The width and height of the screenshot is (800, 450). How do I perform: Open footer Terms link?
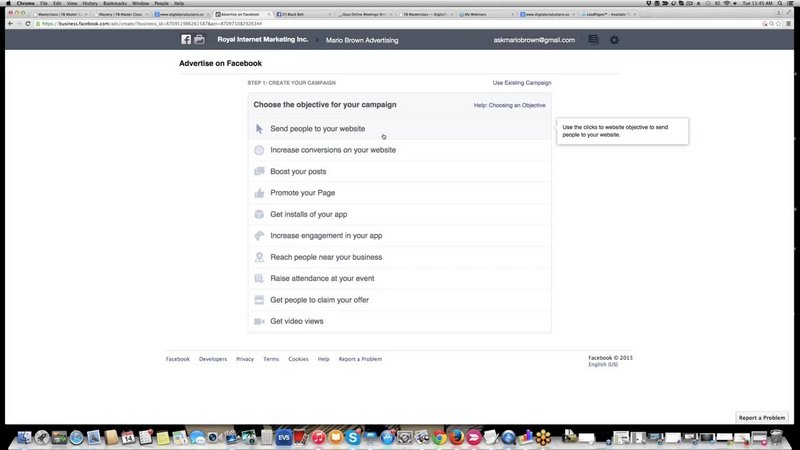(271, 359)
